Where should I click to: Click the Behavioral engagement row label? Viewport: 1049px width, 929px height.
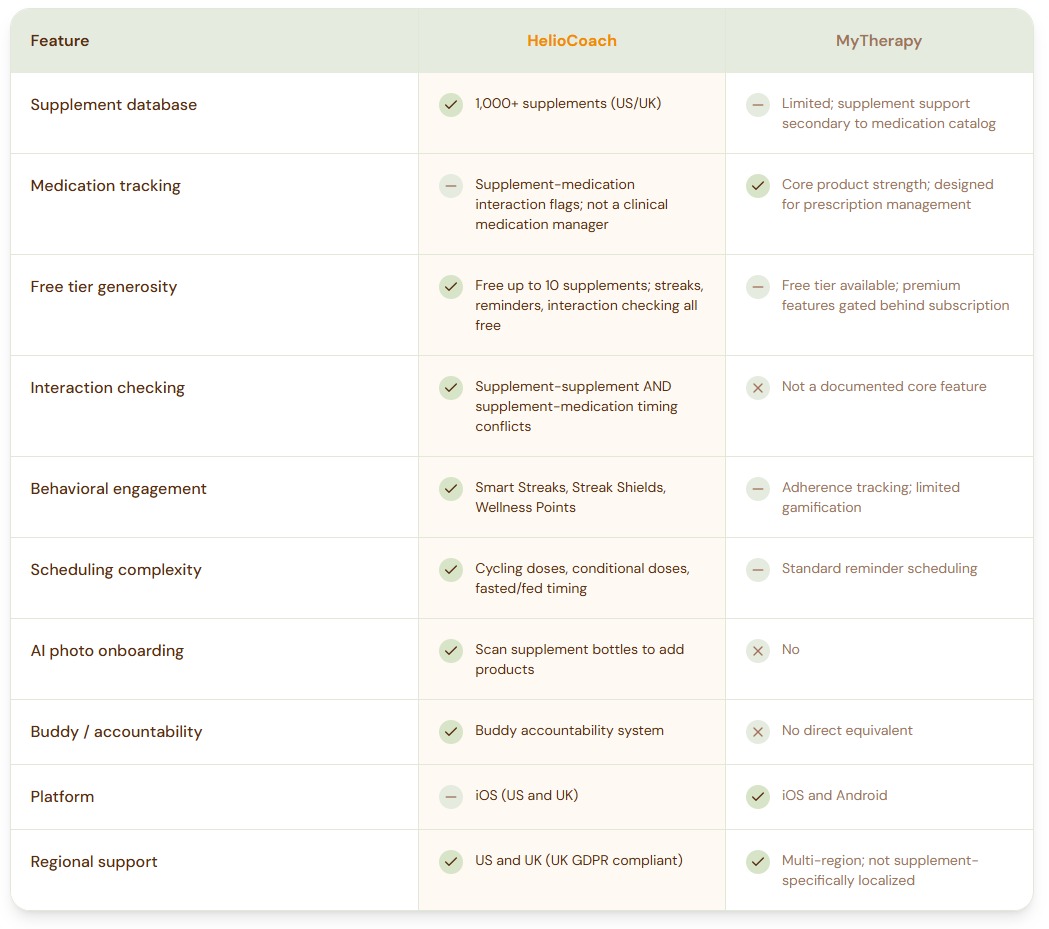point(119,489)
